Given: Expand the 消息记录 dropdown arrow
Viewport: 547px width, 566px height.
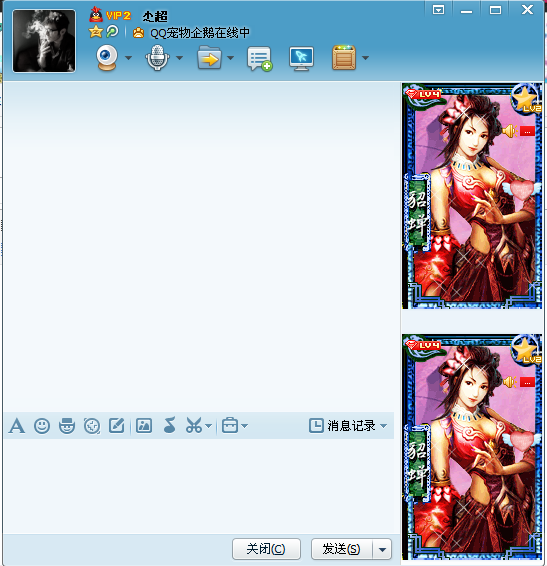Looking at the screenshot, I should click(383, 426).
